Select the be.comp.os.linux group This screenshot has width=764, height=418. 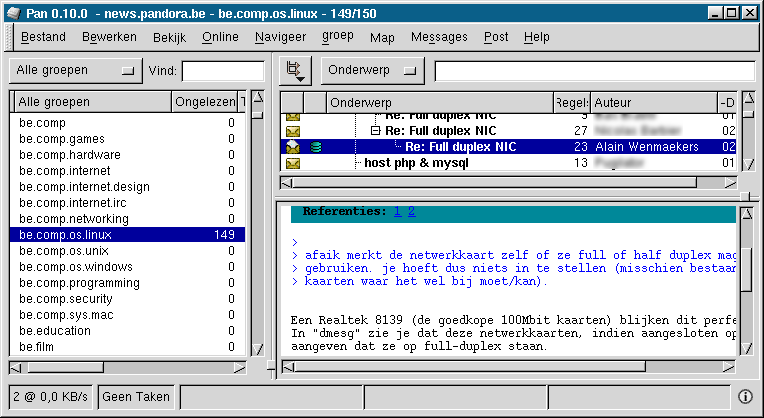click(x=127, y=235)
